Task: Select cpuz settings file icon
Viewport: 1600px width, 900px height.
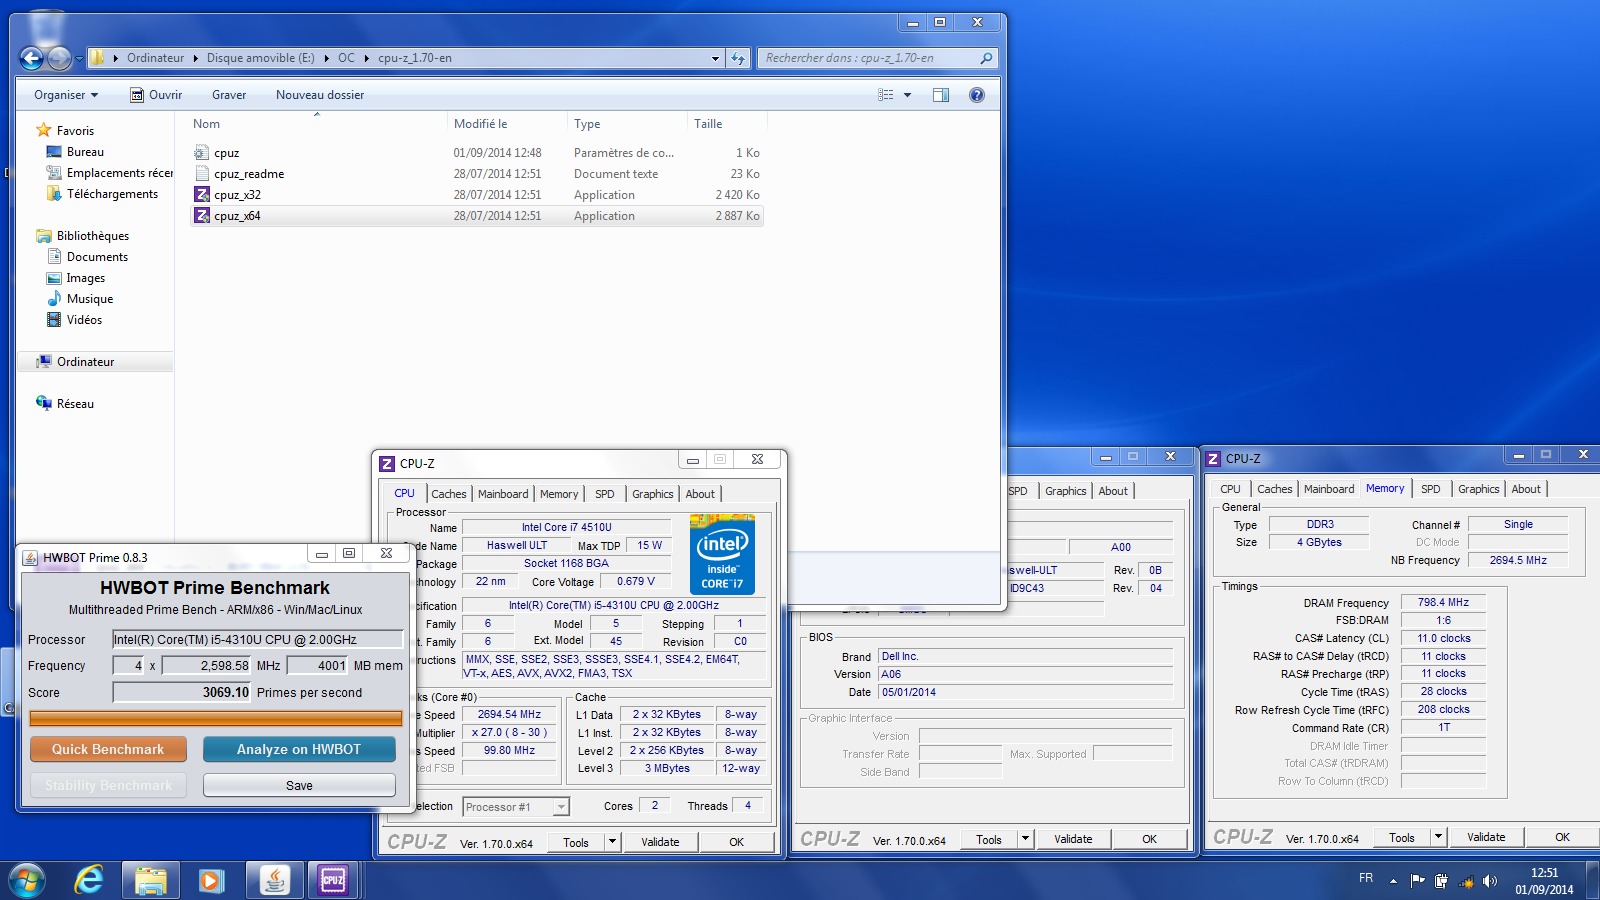Action: 202,153
